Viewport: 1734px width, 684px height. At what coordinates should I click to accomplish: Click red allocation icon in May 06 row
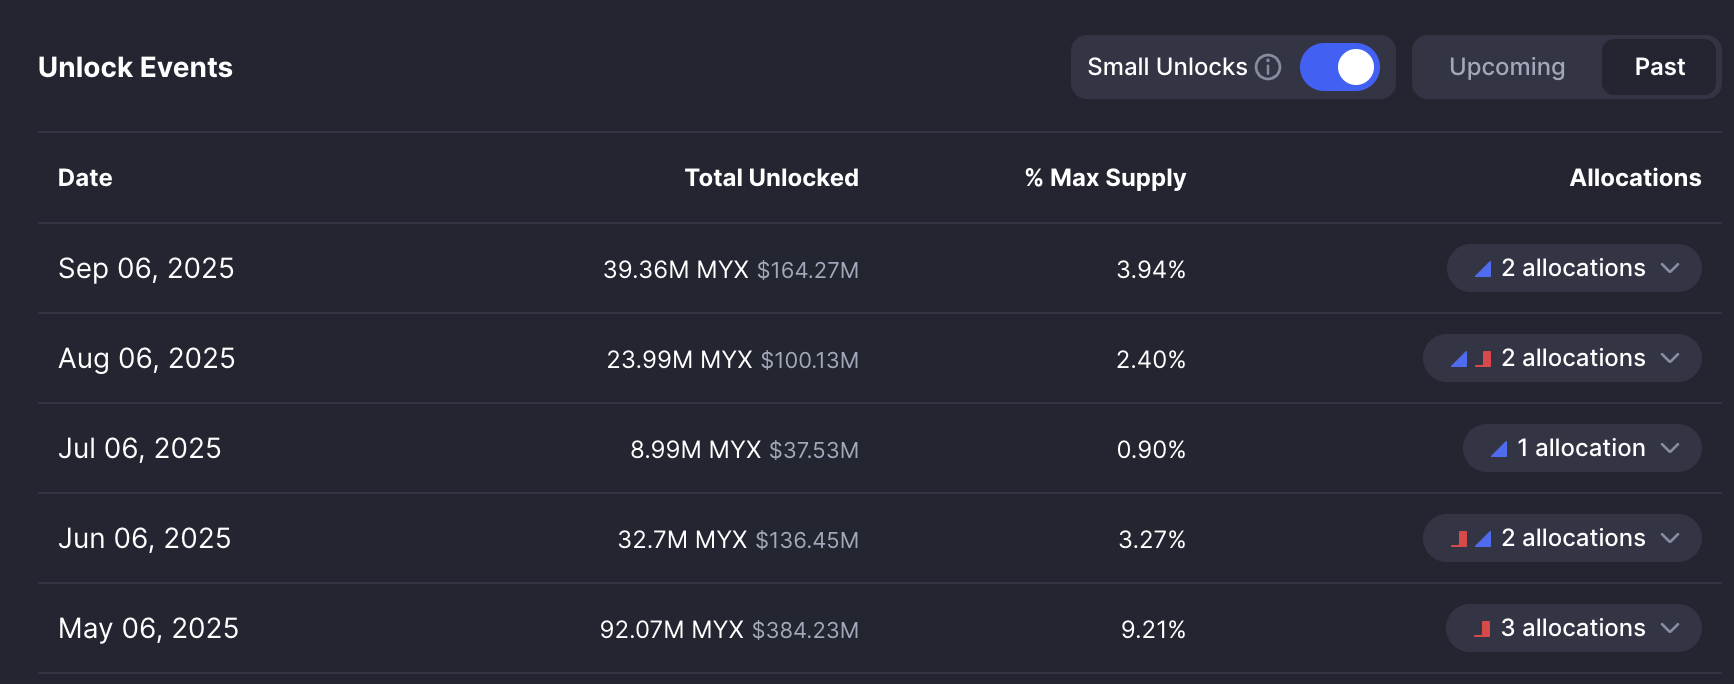(1483, 629)
